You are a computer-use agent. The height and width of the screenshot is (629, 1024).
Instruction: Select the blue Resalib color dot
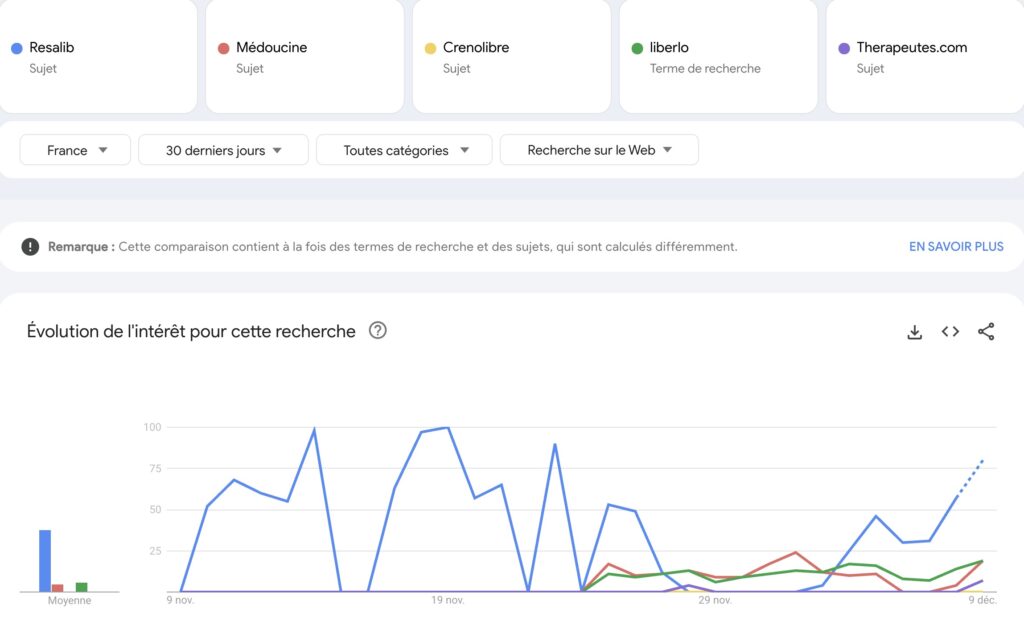tap(15, 47)
